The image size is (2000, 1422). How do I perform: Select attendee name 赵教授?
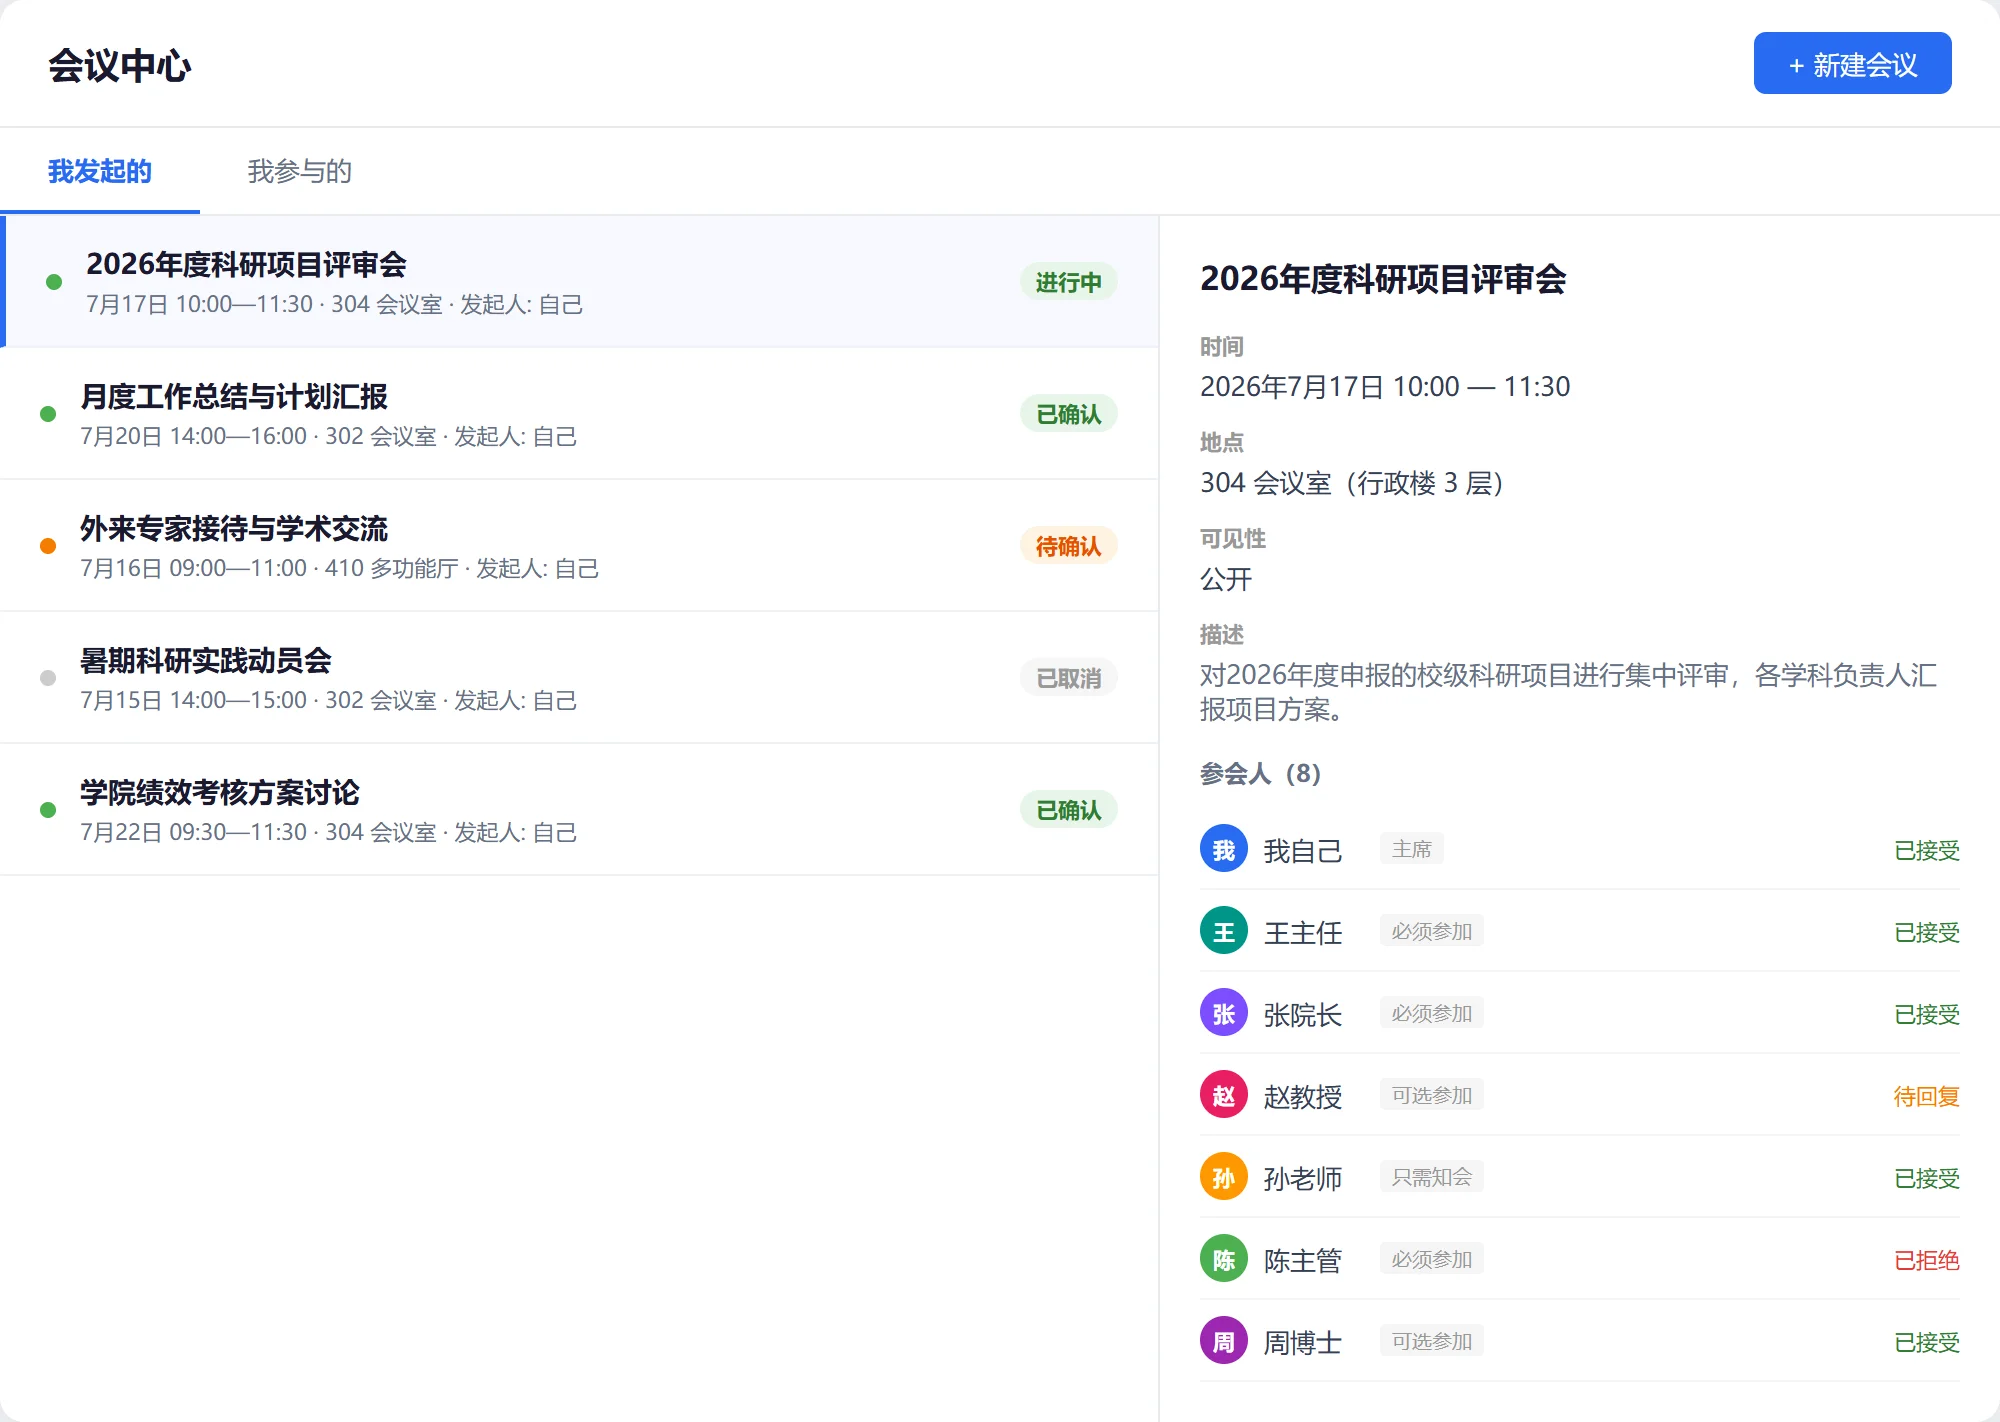[1303, 1097]
